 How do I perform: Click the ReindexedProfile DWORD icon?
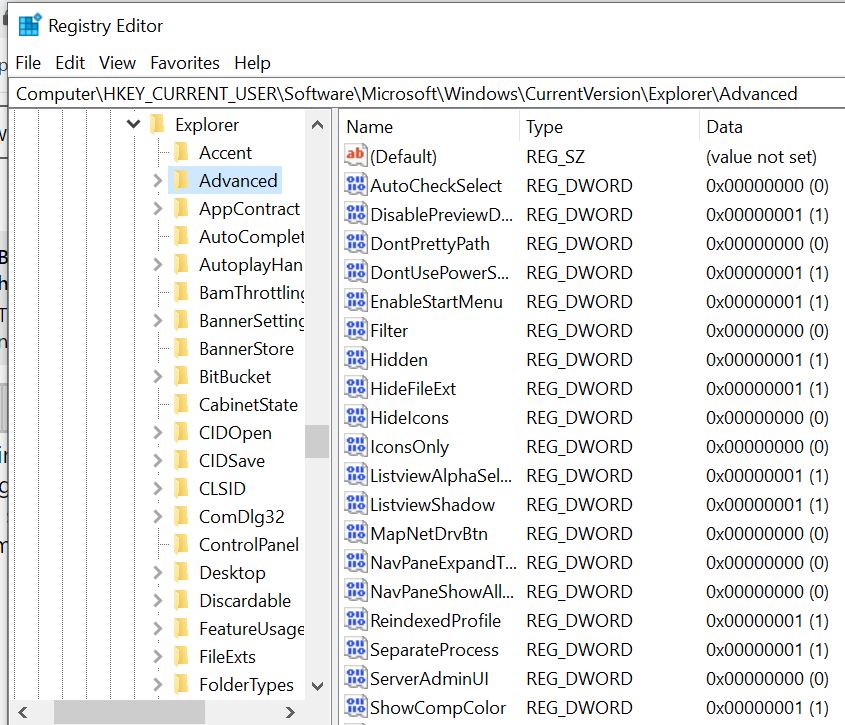tap(356, 620)
